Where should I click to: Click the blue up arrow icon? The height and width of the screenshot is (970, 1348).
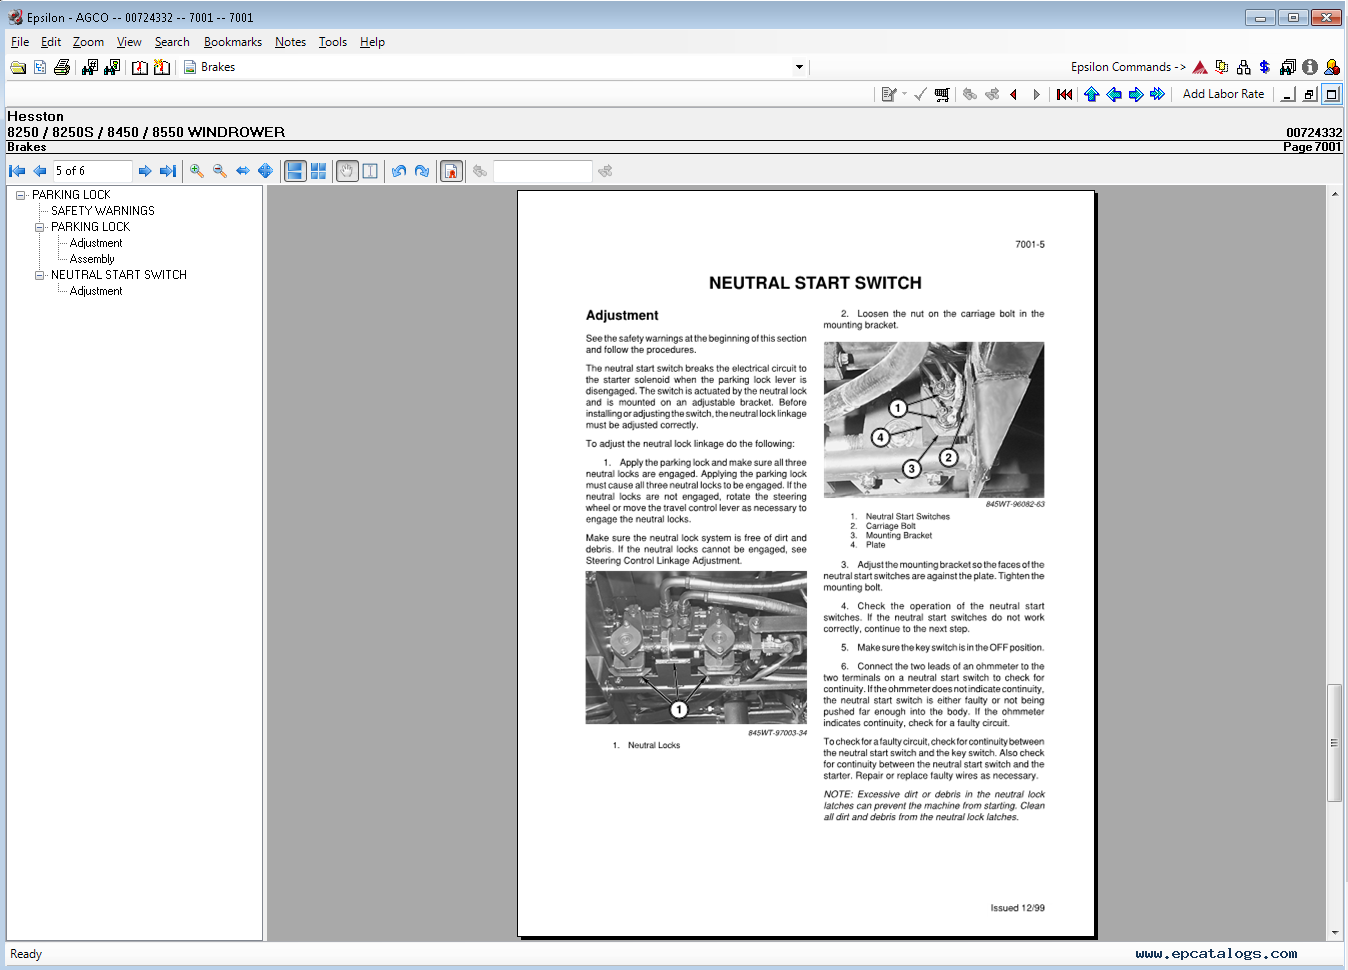(x=1091, y=94)
